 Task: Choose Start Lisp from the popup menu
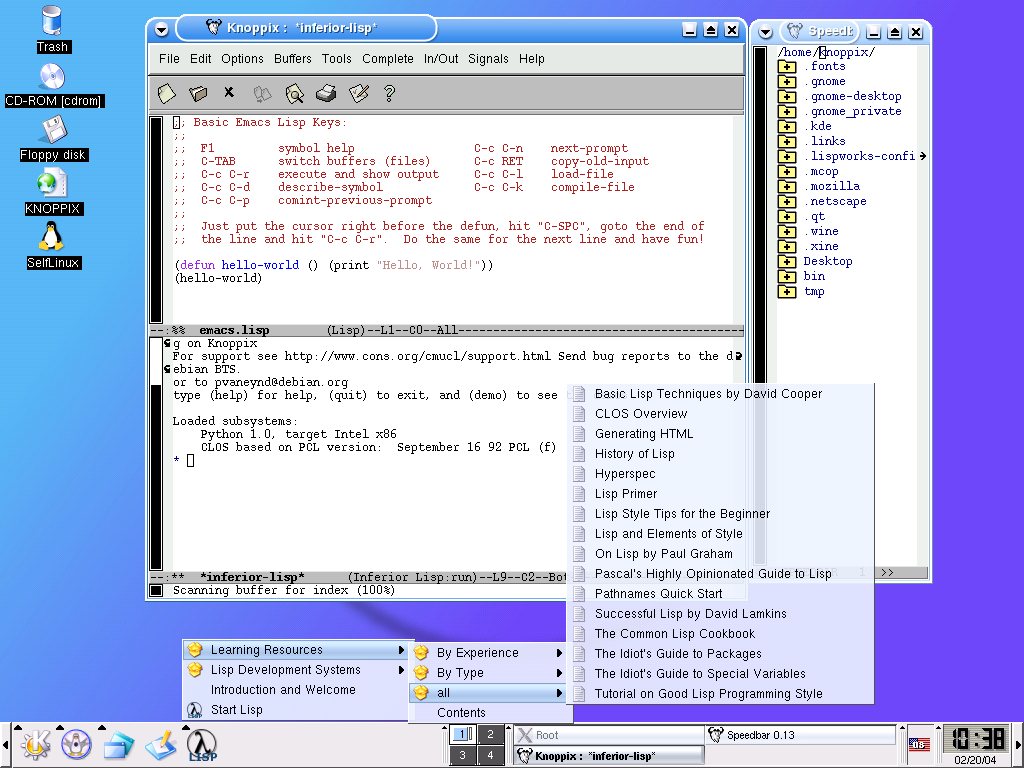[x=236, y=710]
